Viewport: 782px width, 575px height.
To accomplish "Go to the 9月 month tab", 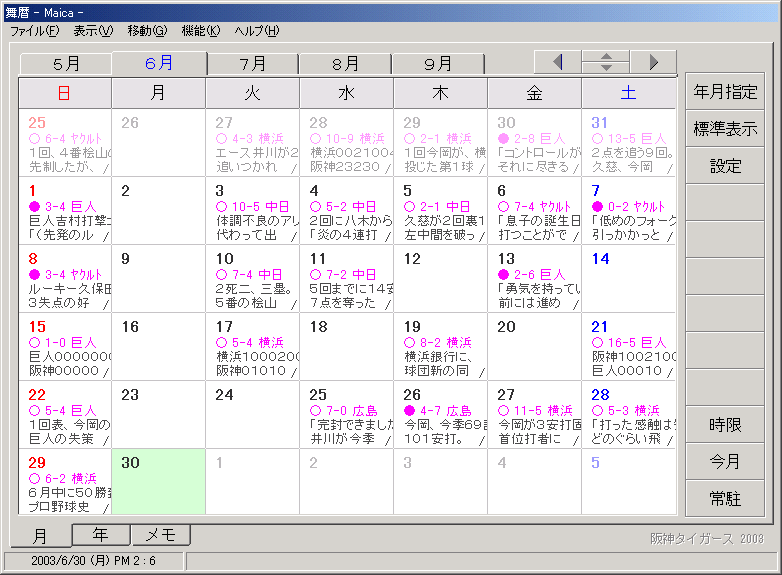I will click(x=438, y=64).
